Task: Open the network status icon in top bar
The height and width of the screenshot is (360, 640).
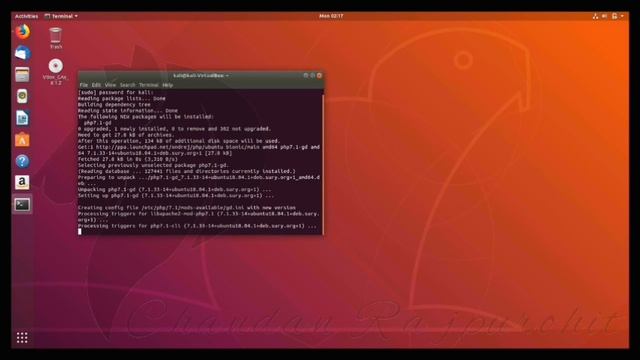Action: coord(595,16)
